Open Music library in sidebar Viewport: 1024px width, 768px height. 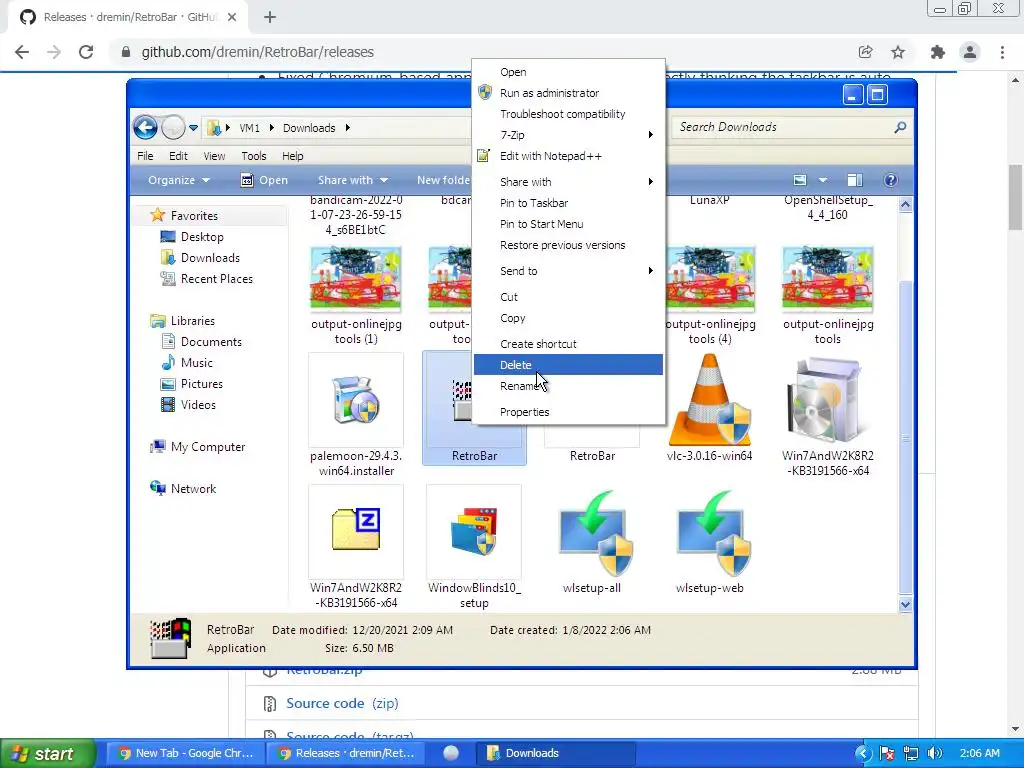tap(187, 363)
